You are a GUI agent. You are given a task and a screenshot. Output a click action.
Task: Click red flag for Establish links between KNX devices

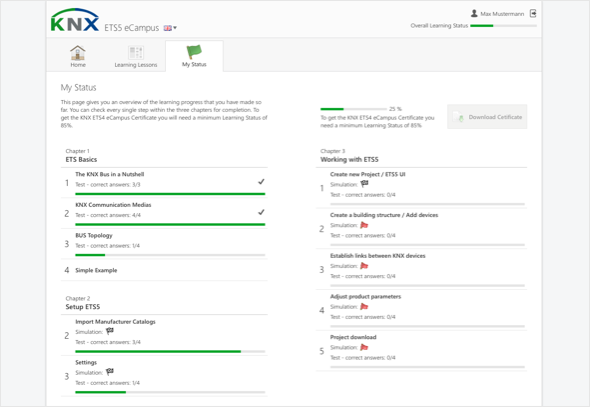coord(364,266)
